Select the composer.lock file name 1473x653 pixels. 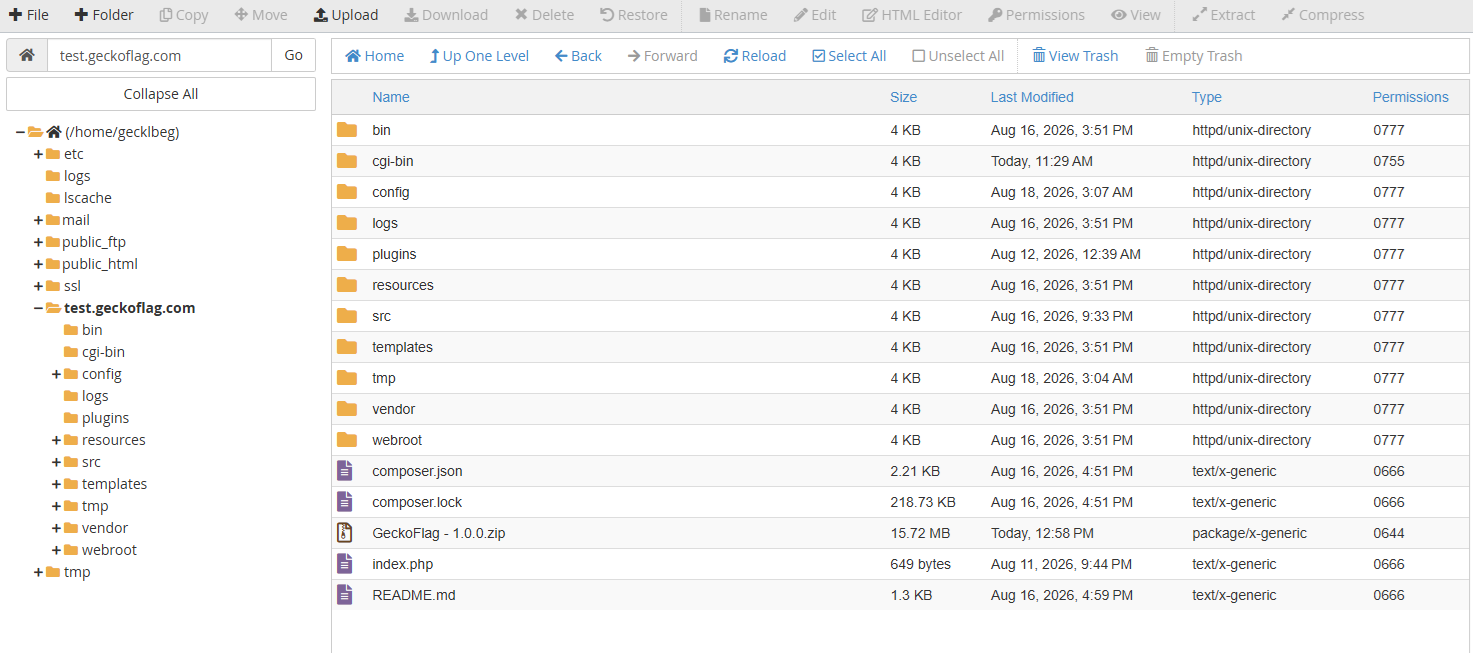[417, 502]
